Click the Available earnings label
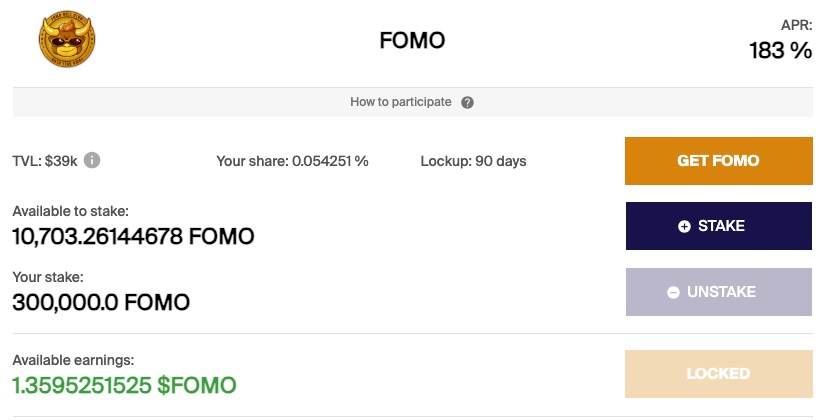 coord(73,359)
